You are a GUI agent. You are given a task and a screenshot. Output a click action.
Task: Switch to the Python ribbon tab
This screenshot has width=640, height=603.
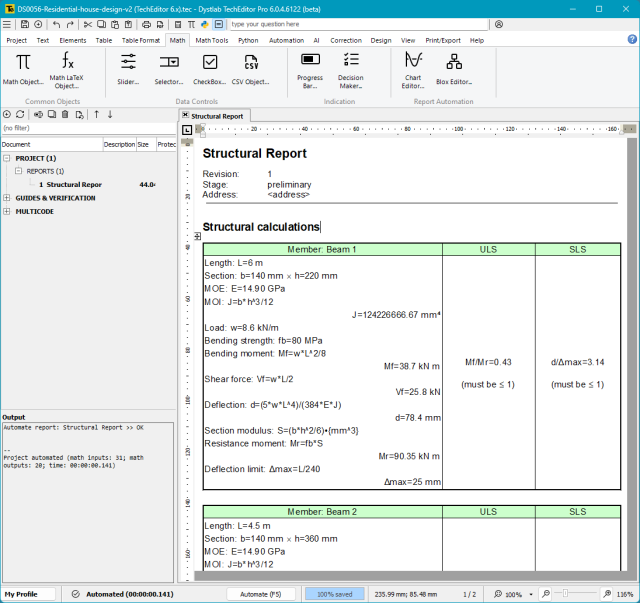click(248, 40)
